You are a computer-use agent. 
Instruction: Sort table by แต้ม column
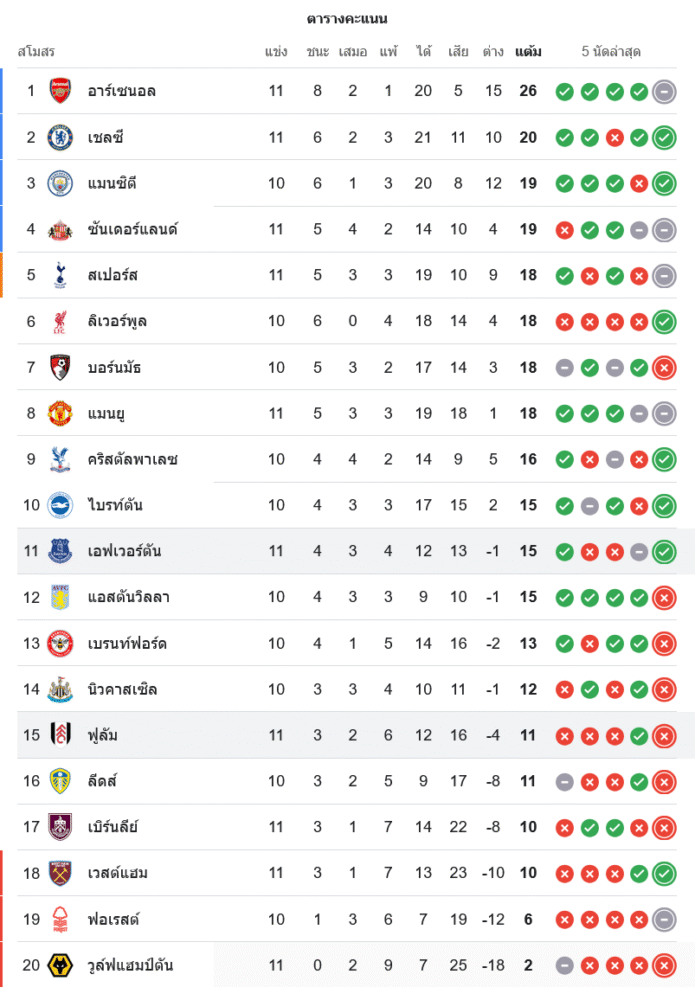coord(528,51)
